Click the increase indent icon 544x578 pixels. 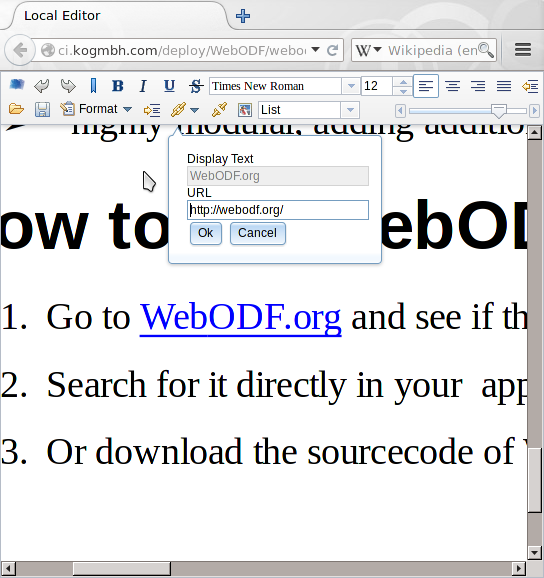click(x=152, y=110)
